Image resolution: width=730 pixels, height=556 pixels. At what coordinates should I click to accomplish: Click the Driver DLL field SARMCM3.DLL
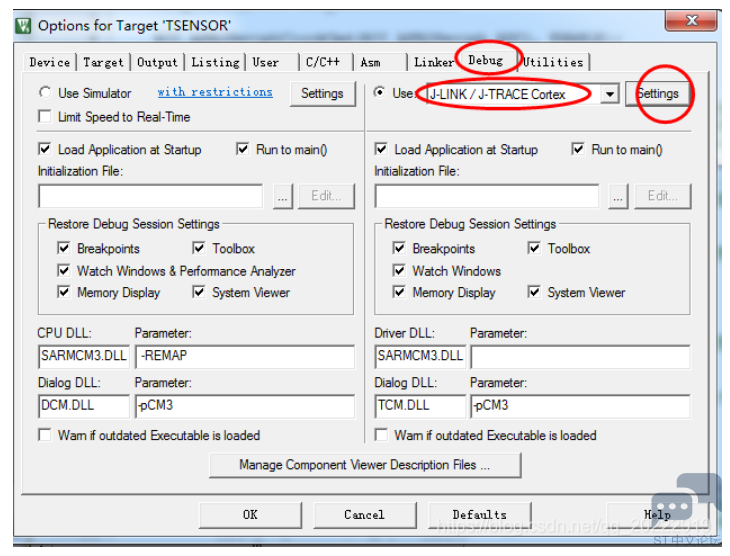pos(420,356)
